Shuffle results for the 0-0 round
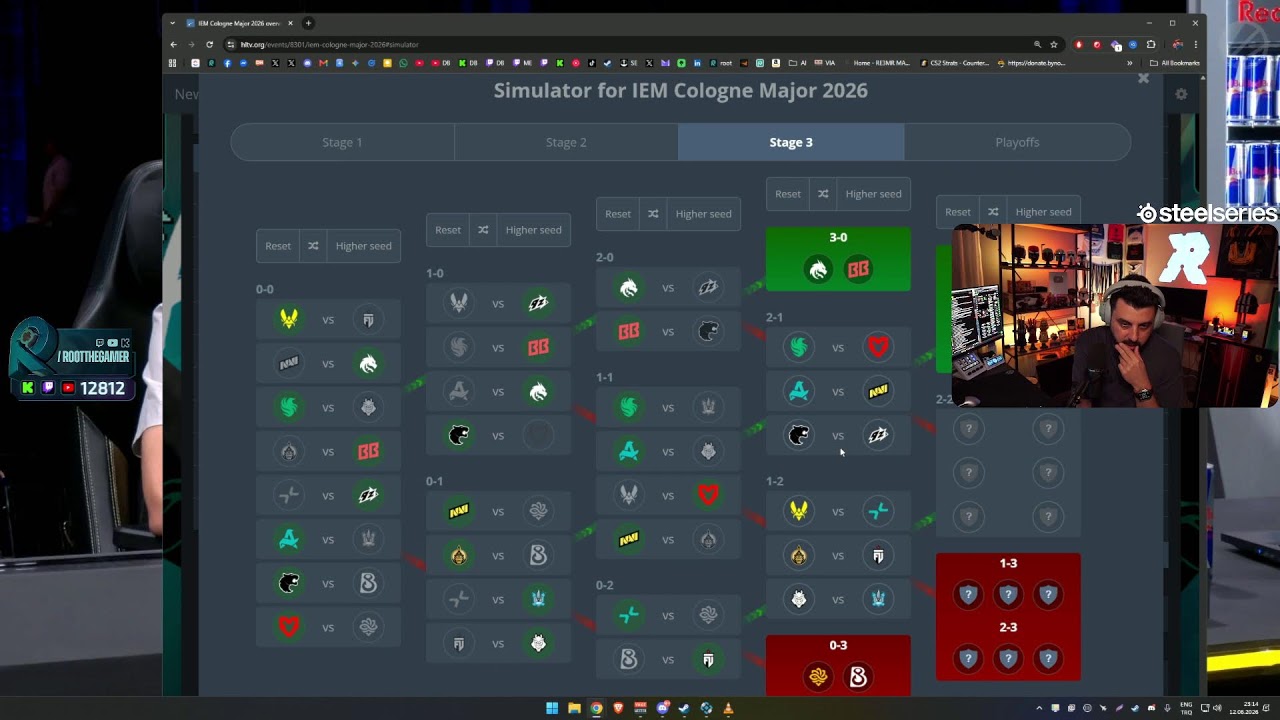The image size is (1280, 720). pyautogui.click(x=313, y=246)
